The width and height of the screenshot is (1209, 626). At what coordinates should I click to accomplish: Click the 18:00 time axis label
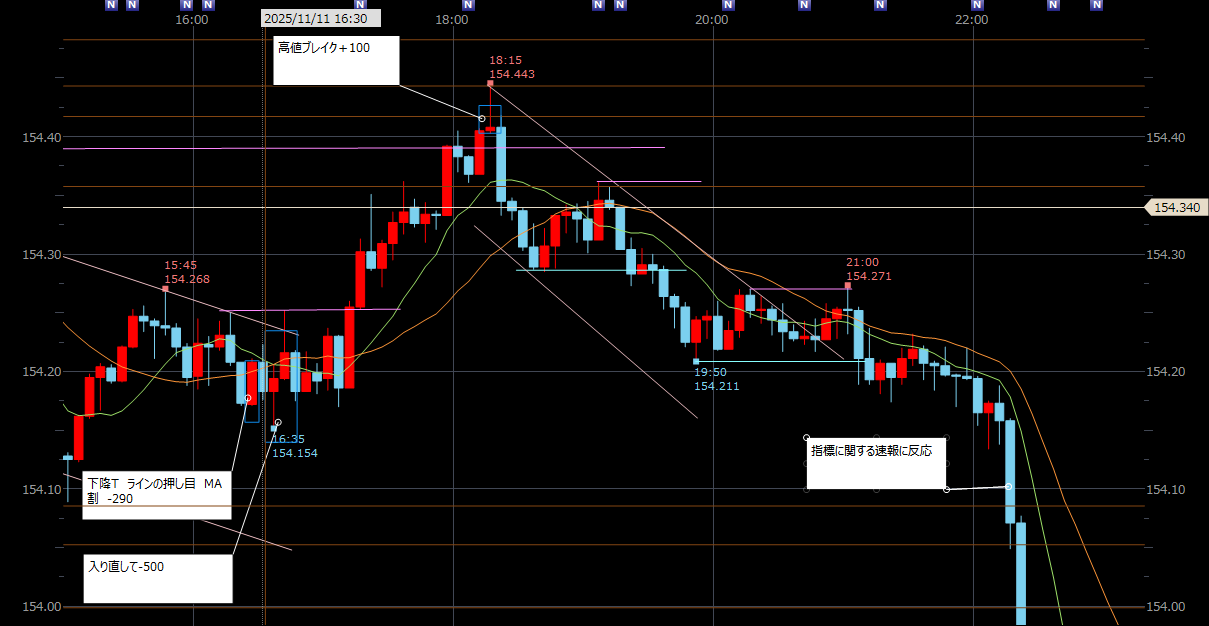[452, 19]
